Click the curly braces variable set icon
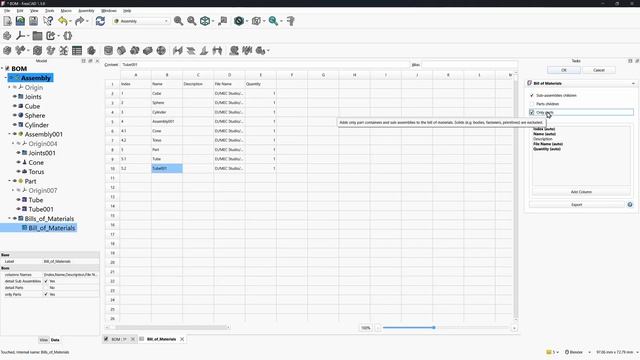Screen dimensions: 640x360 (68, 36)
